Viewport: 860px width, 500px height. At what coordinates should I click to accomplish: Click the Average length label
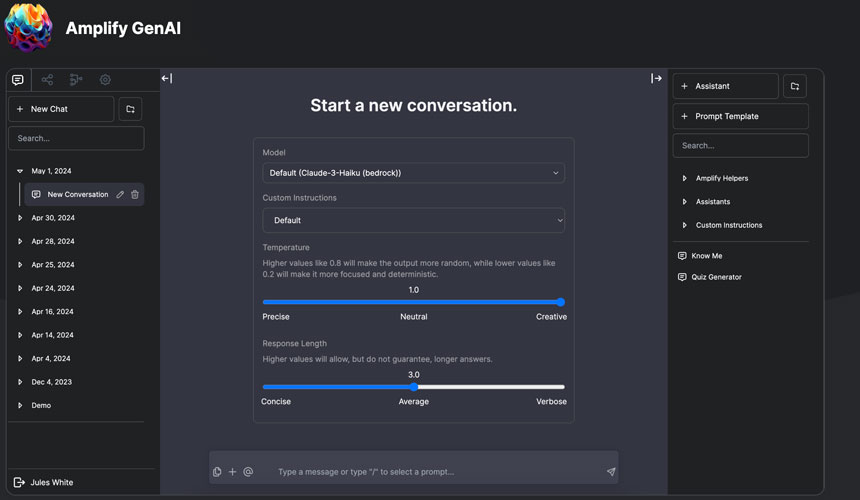414,402
